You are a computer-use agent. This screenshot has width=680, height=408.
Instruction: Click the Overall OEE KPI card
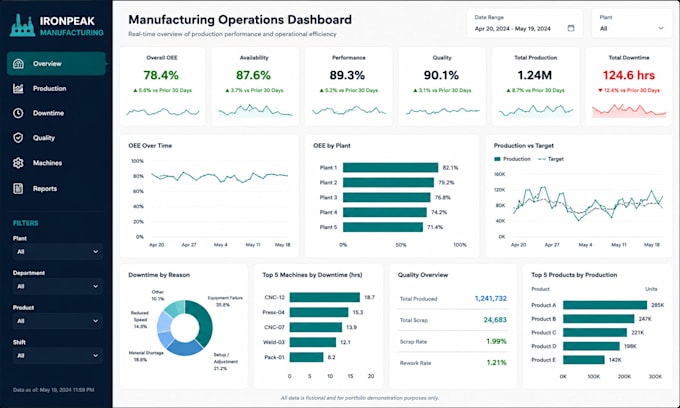(x=162, y=87)
